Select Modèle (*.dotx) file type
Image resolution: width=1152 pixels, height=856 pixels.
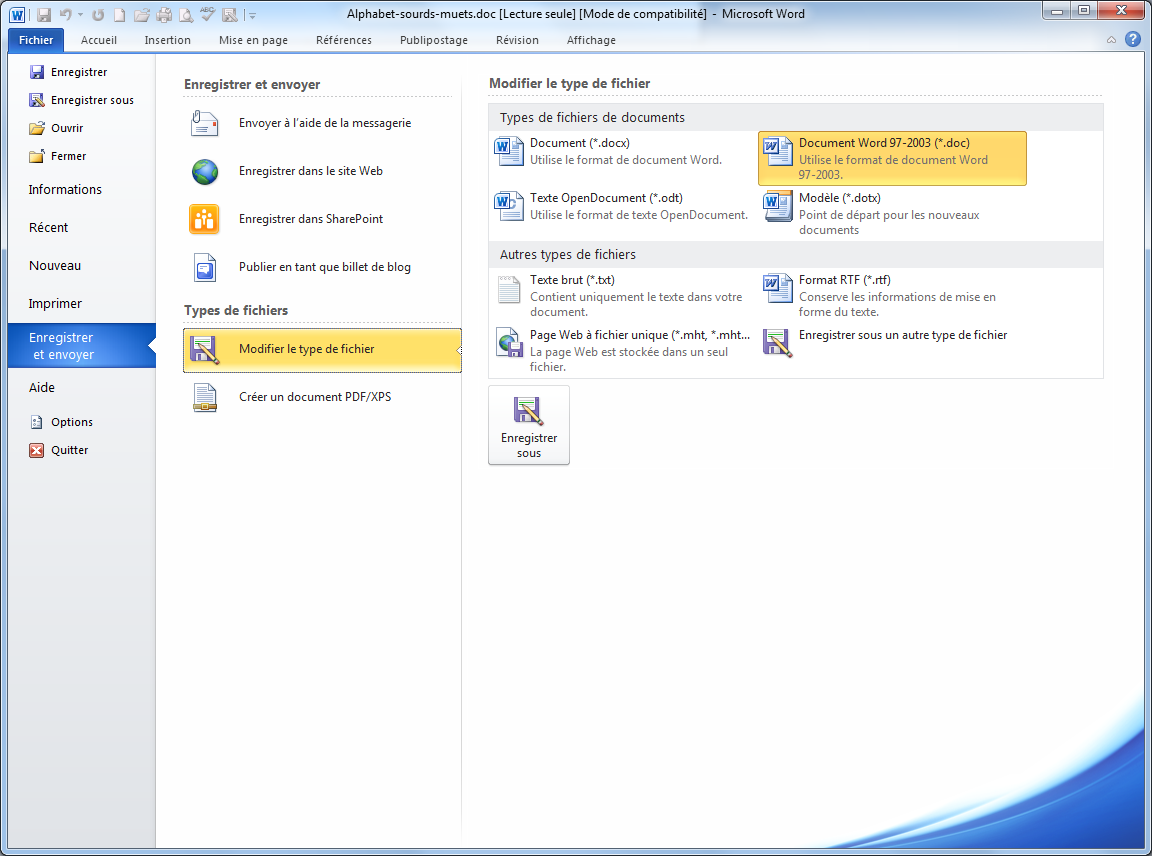(892, 214)
